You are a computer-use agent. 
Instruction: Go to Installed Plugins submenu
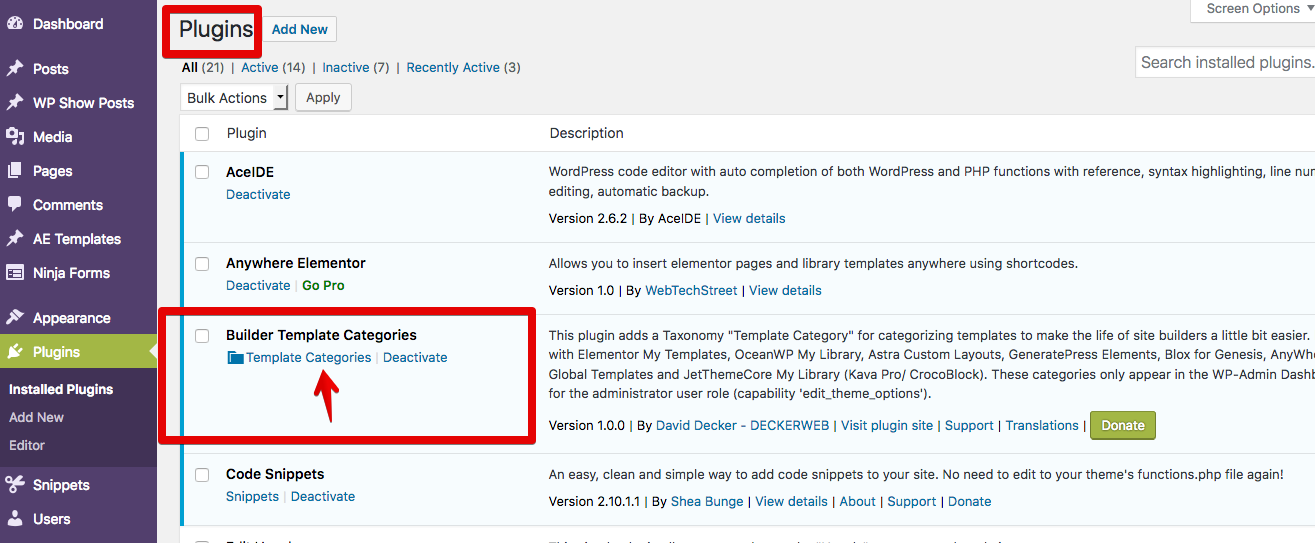point(61,389)
